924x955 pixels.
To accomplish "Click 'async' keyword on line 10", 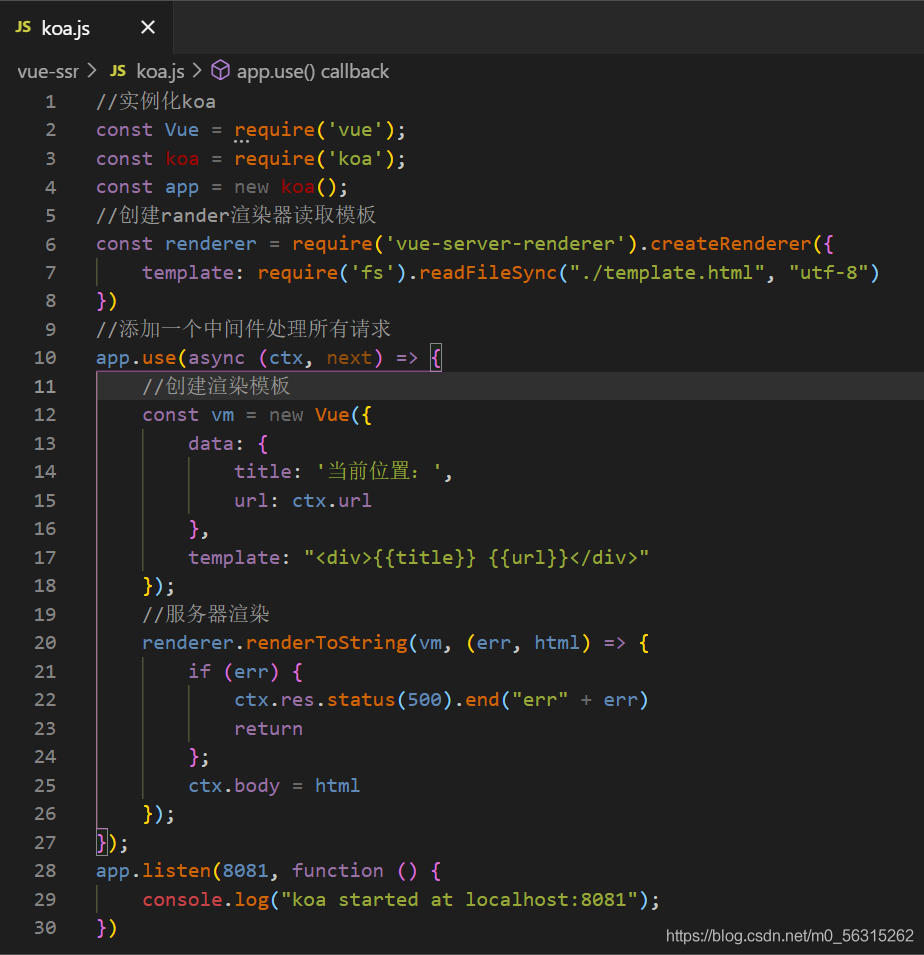I will tap(216, 358).
